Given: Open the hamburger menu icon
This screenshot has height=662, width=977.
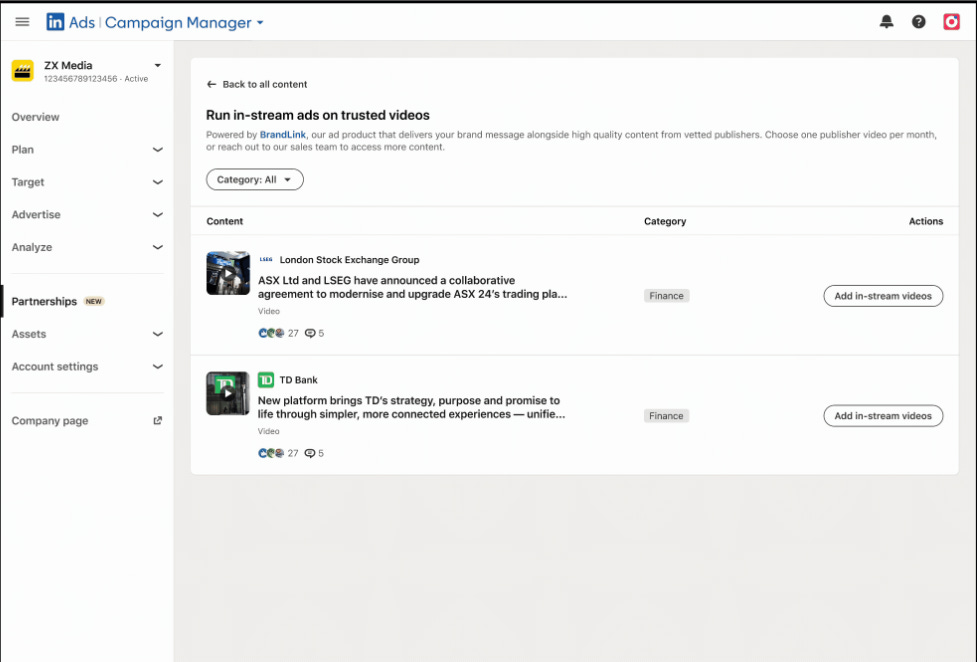Looking at the screenshot, I should pyautogui.click(x=22, y=22).
